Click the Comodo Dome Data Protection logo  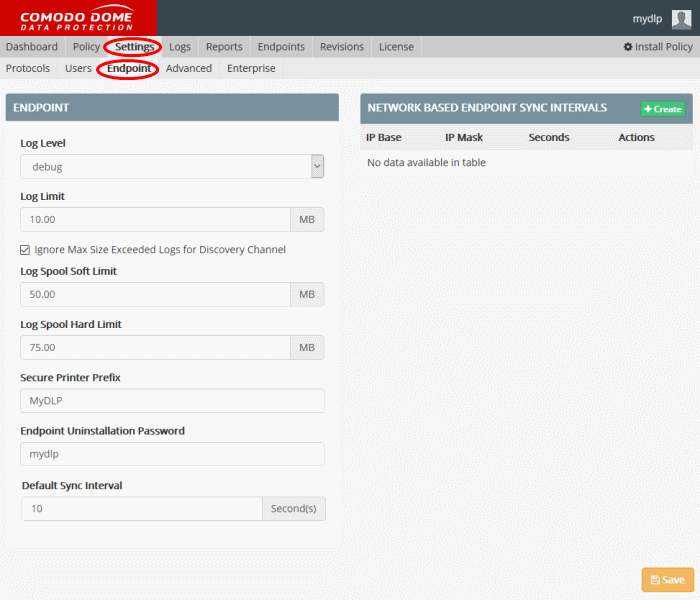(77, 18)
